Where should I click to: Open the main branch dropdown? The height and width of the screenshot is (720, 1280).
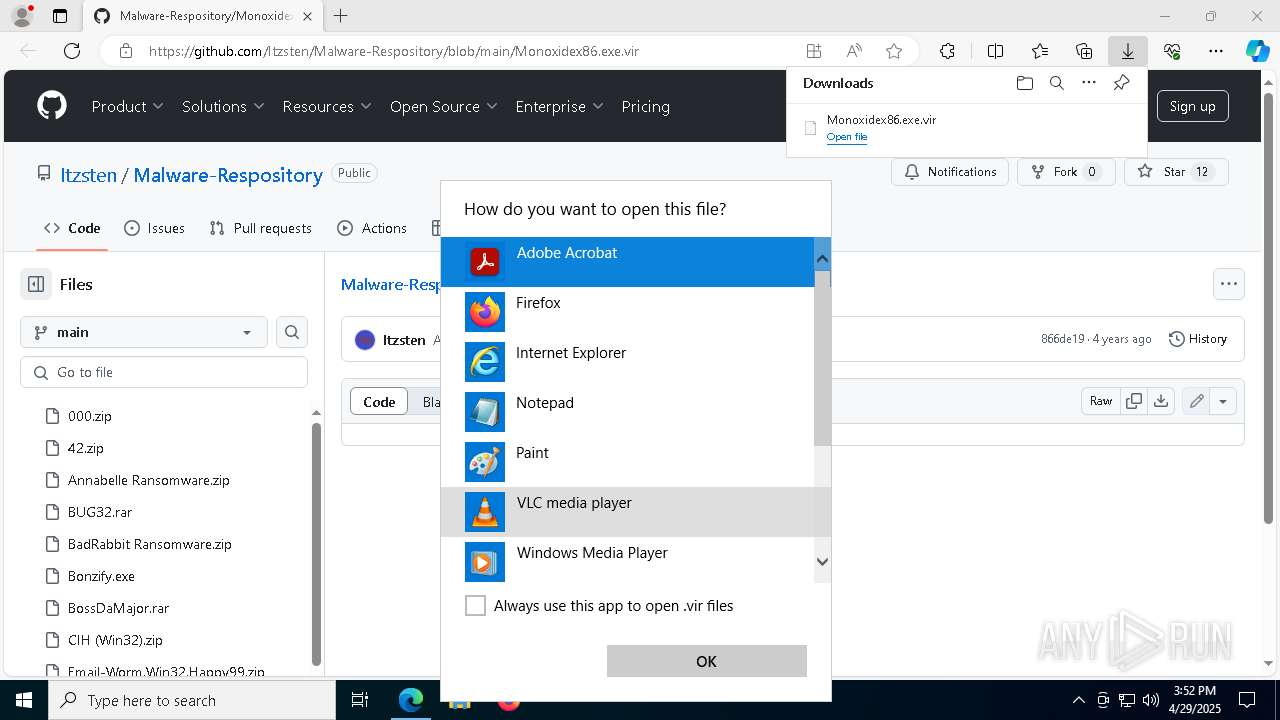(x=143, y=332)
